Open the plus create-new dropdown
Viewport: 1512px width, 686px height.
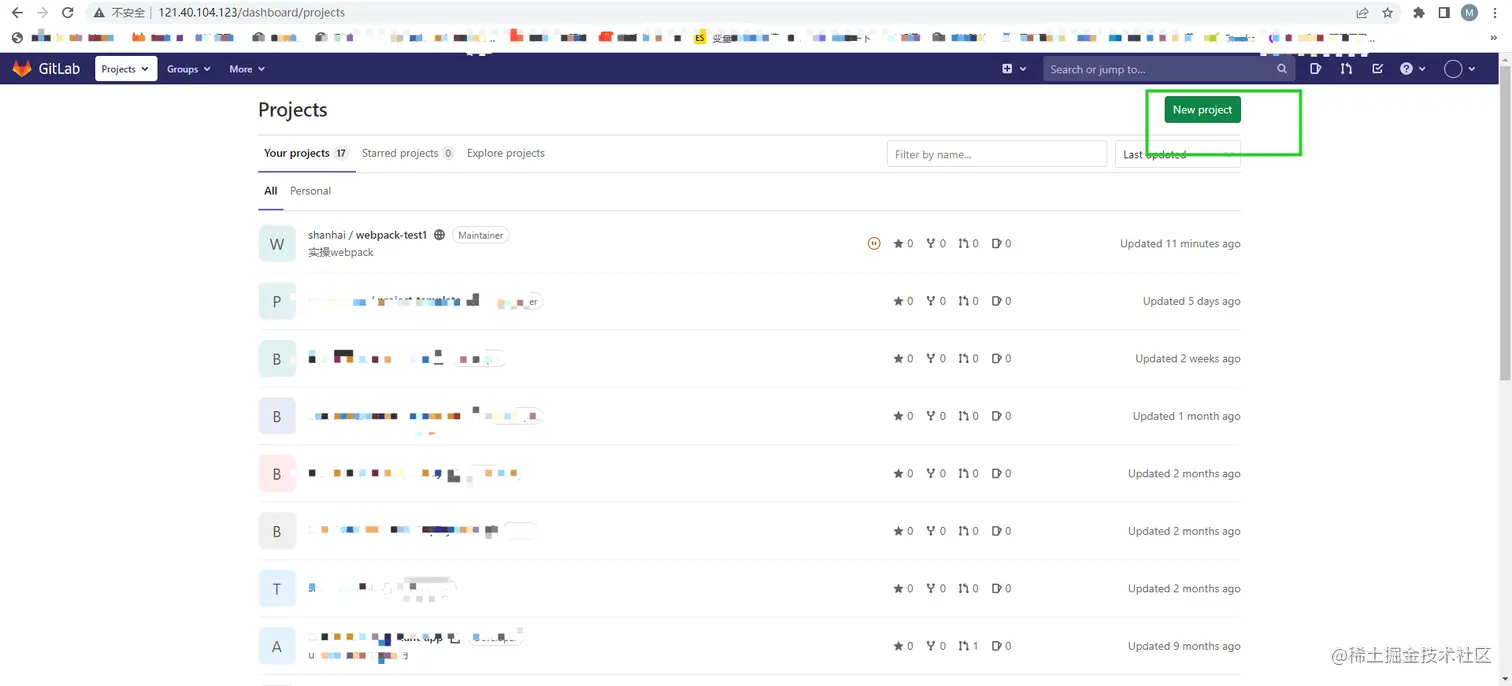tap(1014, 69)
